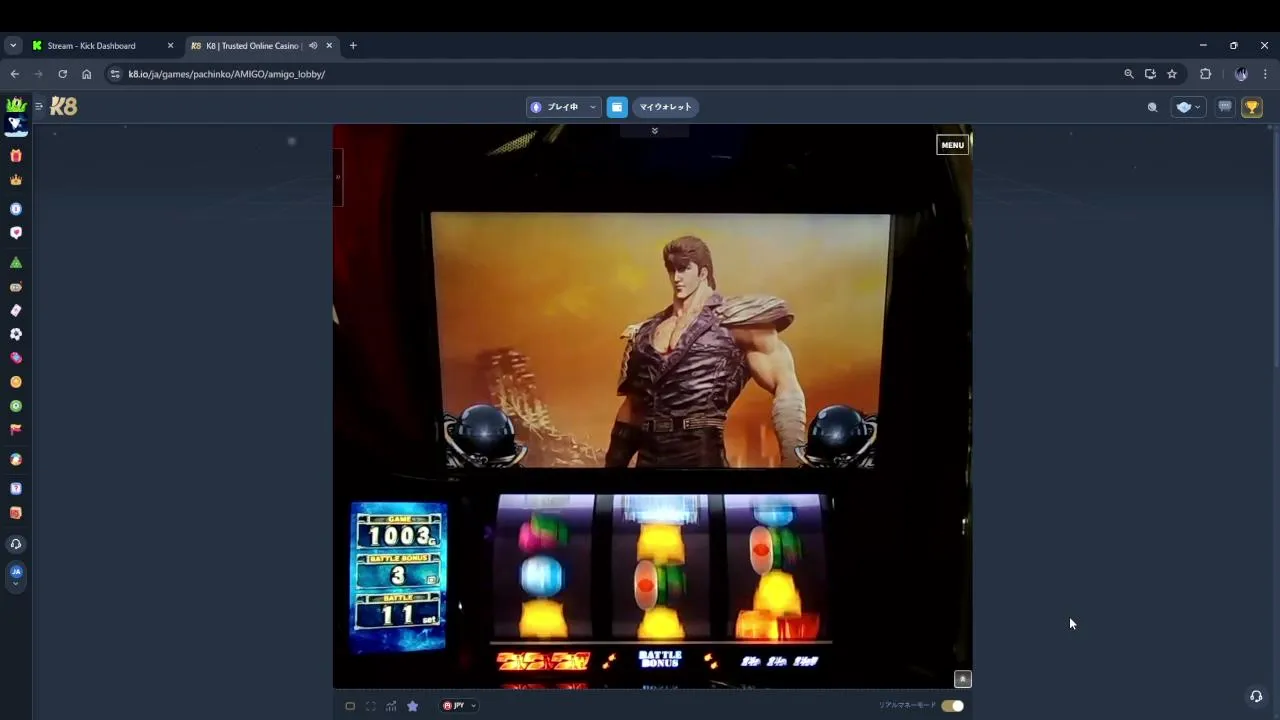The image size is (1280, 720).
Task: Click the search magnifier in K8 header
Action: (x=1152, y=107)
